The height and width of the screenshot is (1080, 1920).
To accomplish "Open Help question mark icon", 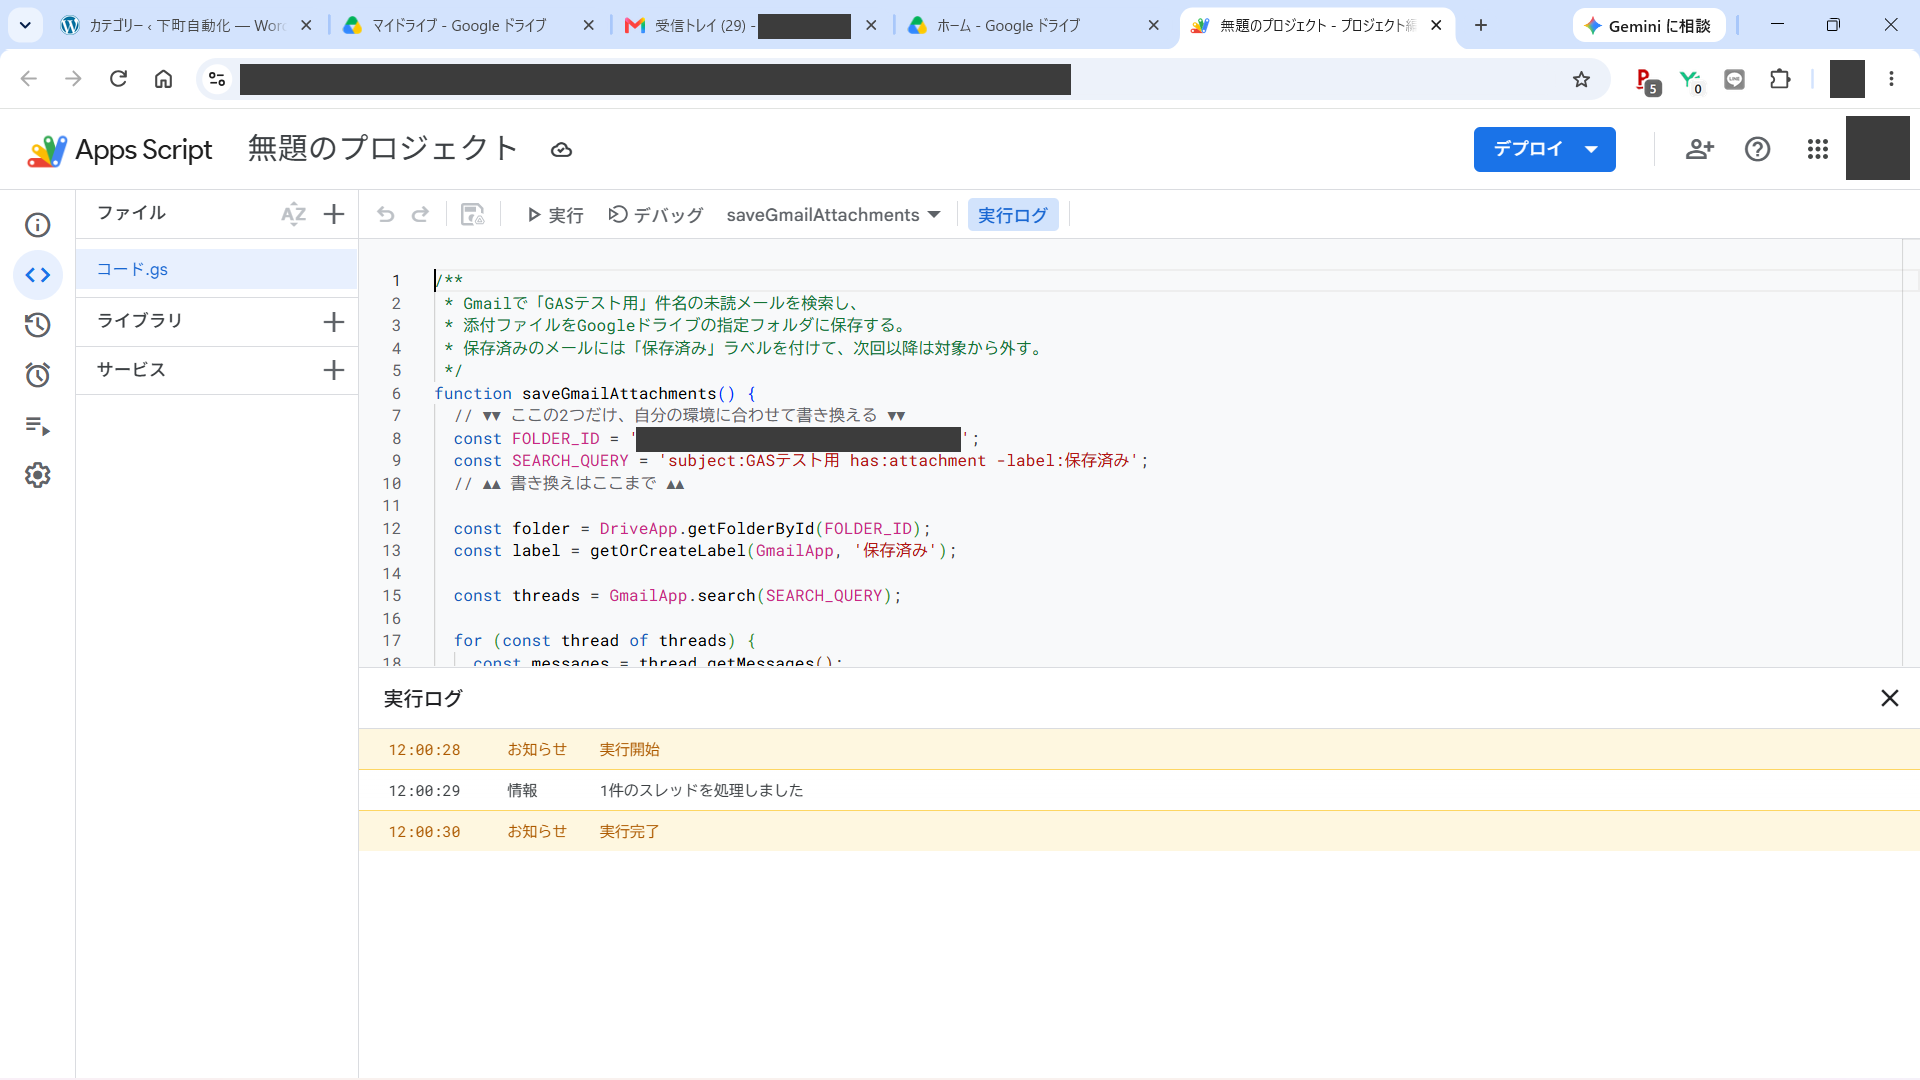I will 1757,149.
